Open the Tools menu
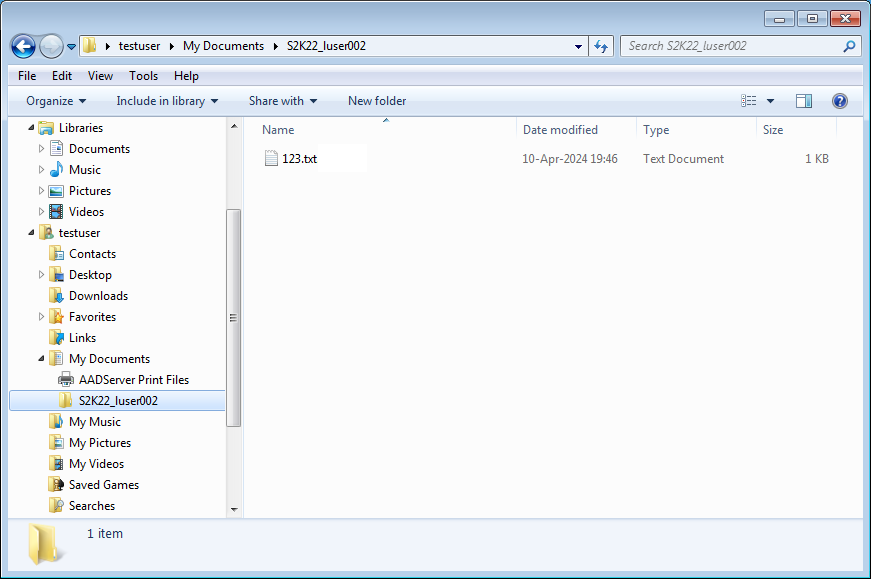 (143, 76)
